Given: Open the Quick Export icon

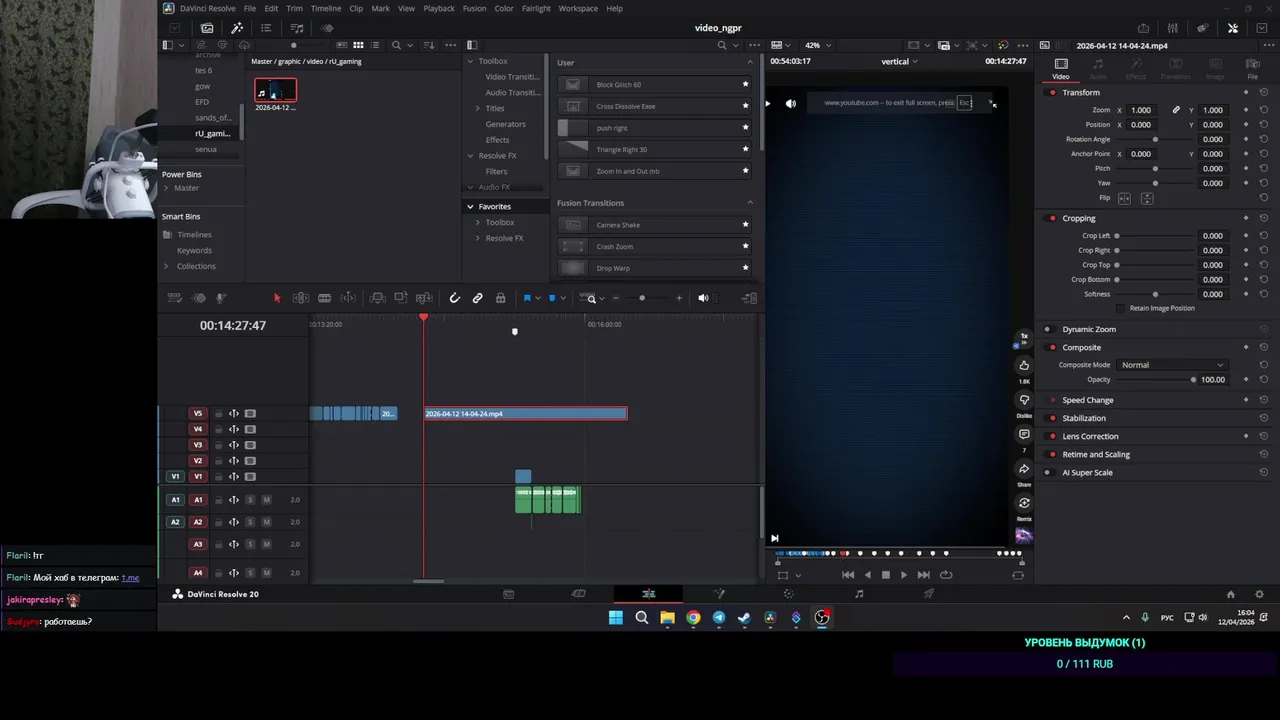Looking at the screenshot, I should pyautogui.click(x=1143, y=28).
